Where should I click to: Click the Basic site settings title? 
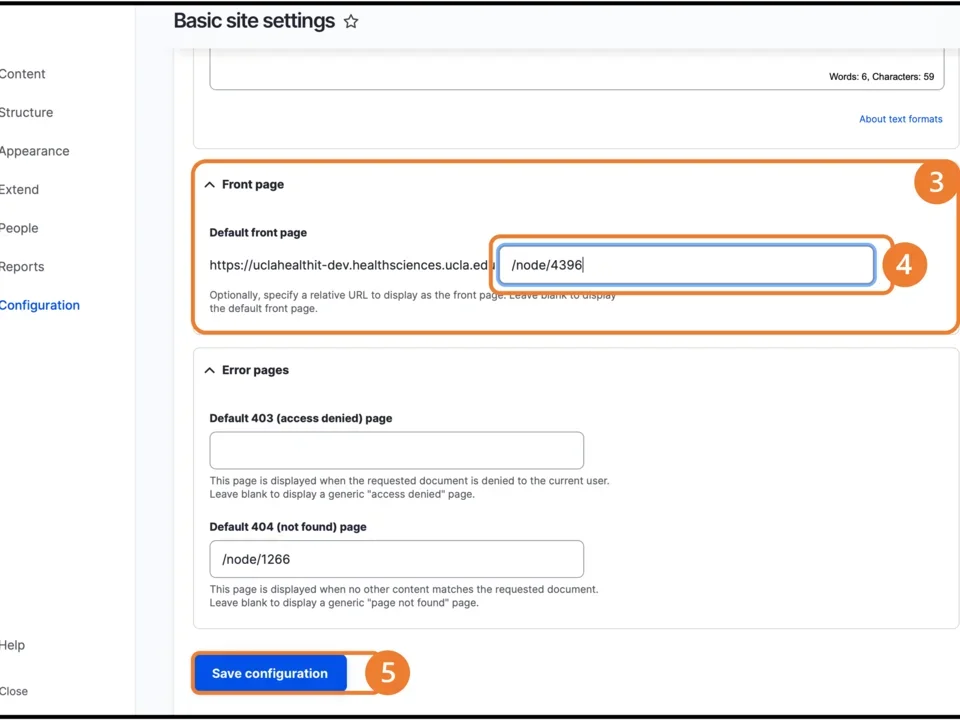point(253,20)
